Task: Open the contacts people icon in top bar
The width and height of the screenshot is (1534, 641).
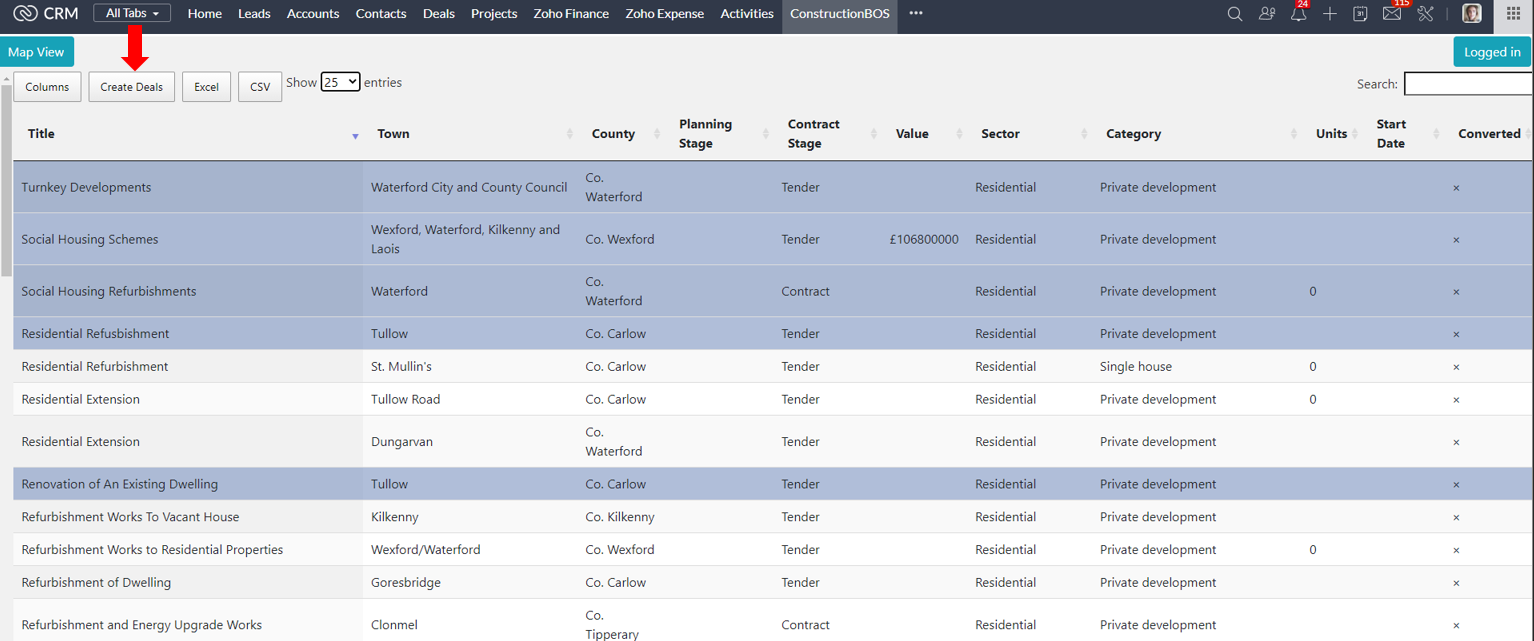Action: point(1267,14)
